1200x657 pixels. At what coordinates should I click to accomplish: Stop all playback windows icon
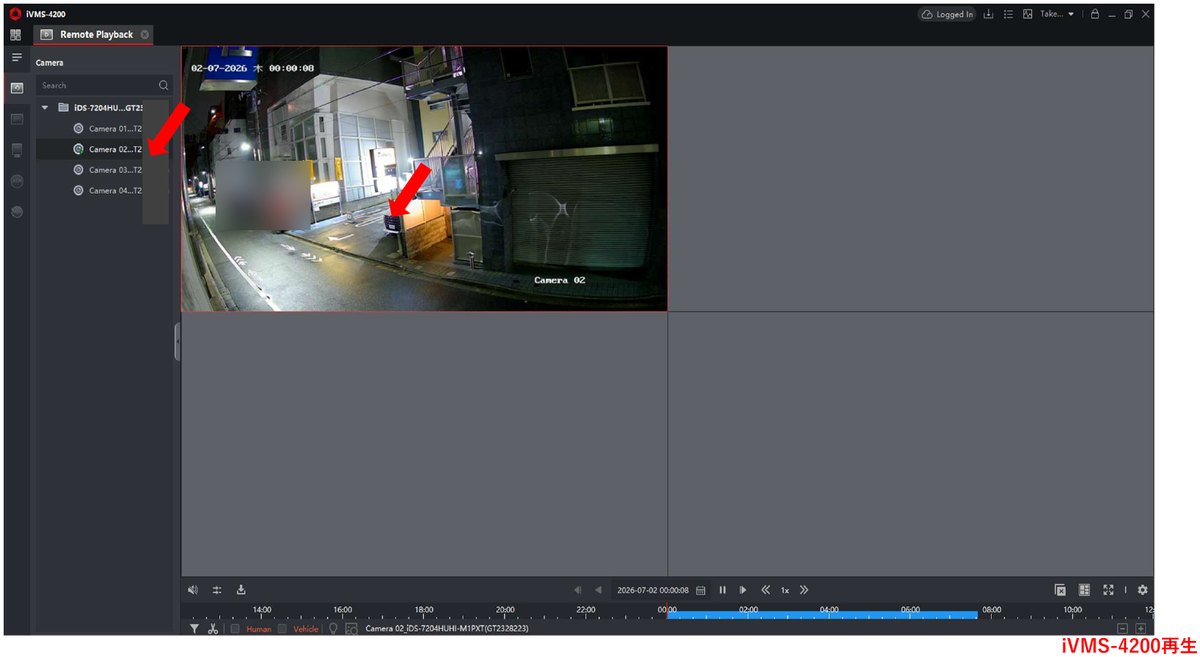point(1060,590)
